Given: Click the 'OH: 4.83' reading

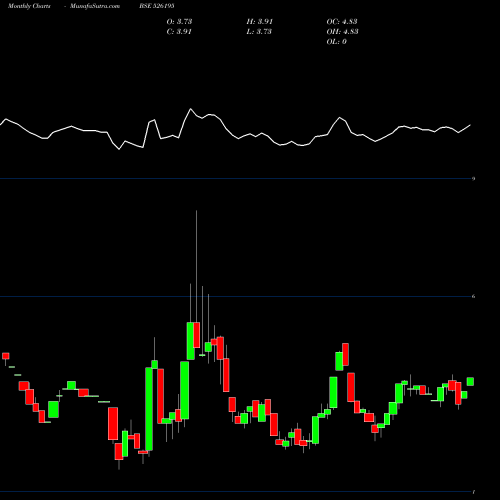Looking at the screenshot, I should tap(342, 31).
